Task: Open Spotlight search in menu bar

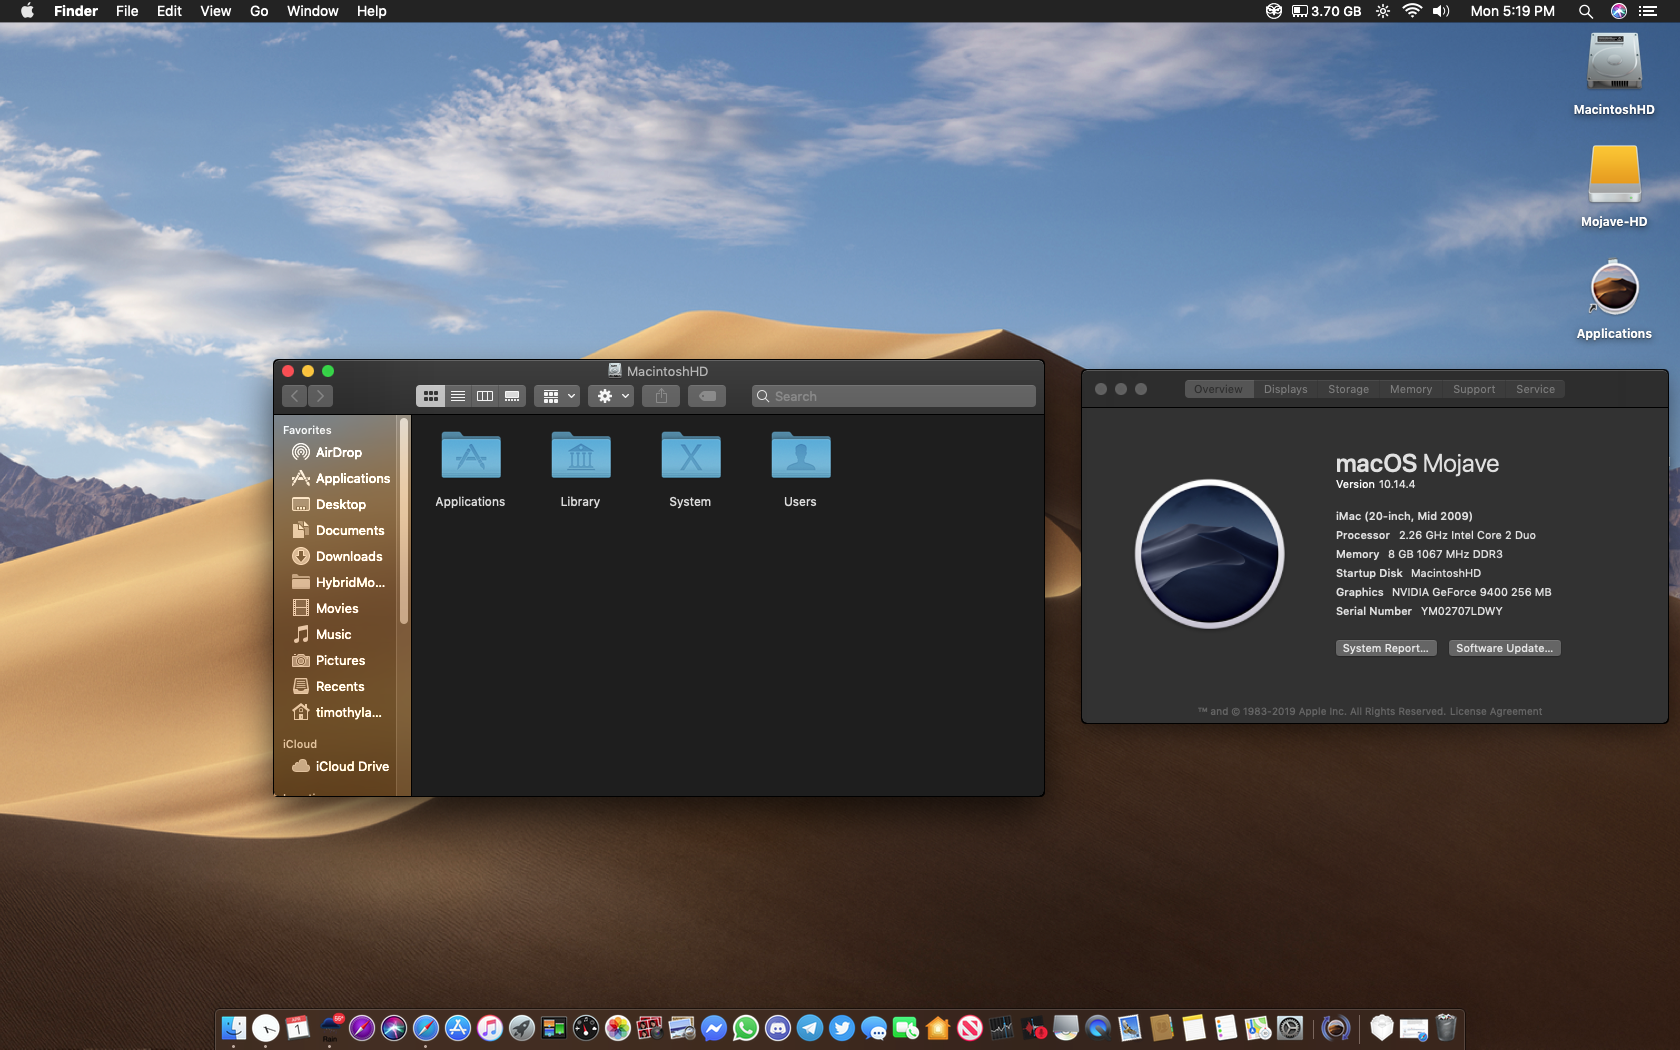Action: click(x=1585, y=11)
